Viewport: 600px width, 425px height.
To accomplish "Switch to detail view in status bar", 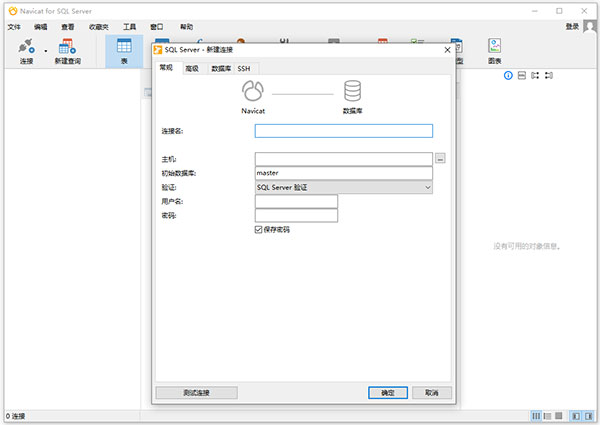I will pos(547,416).
